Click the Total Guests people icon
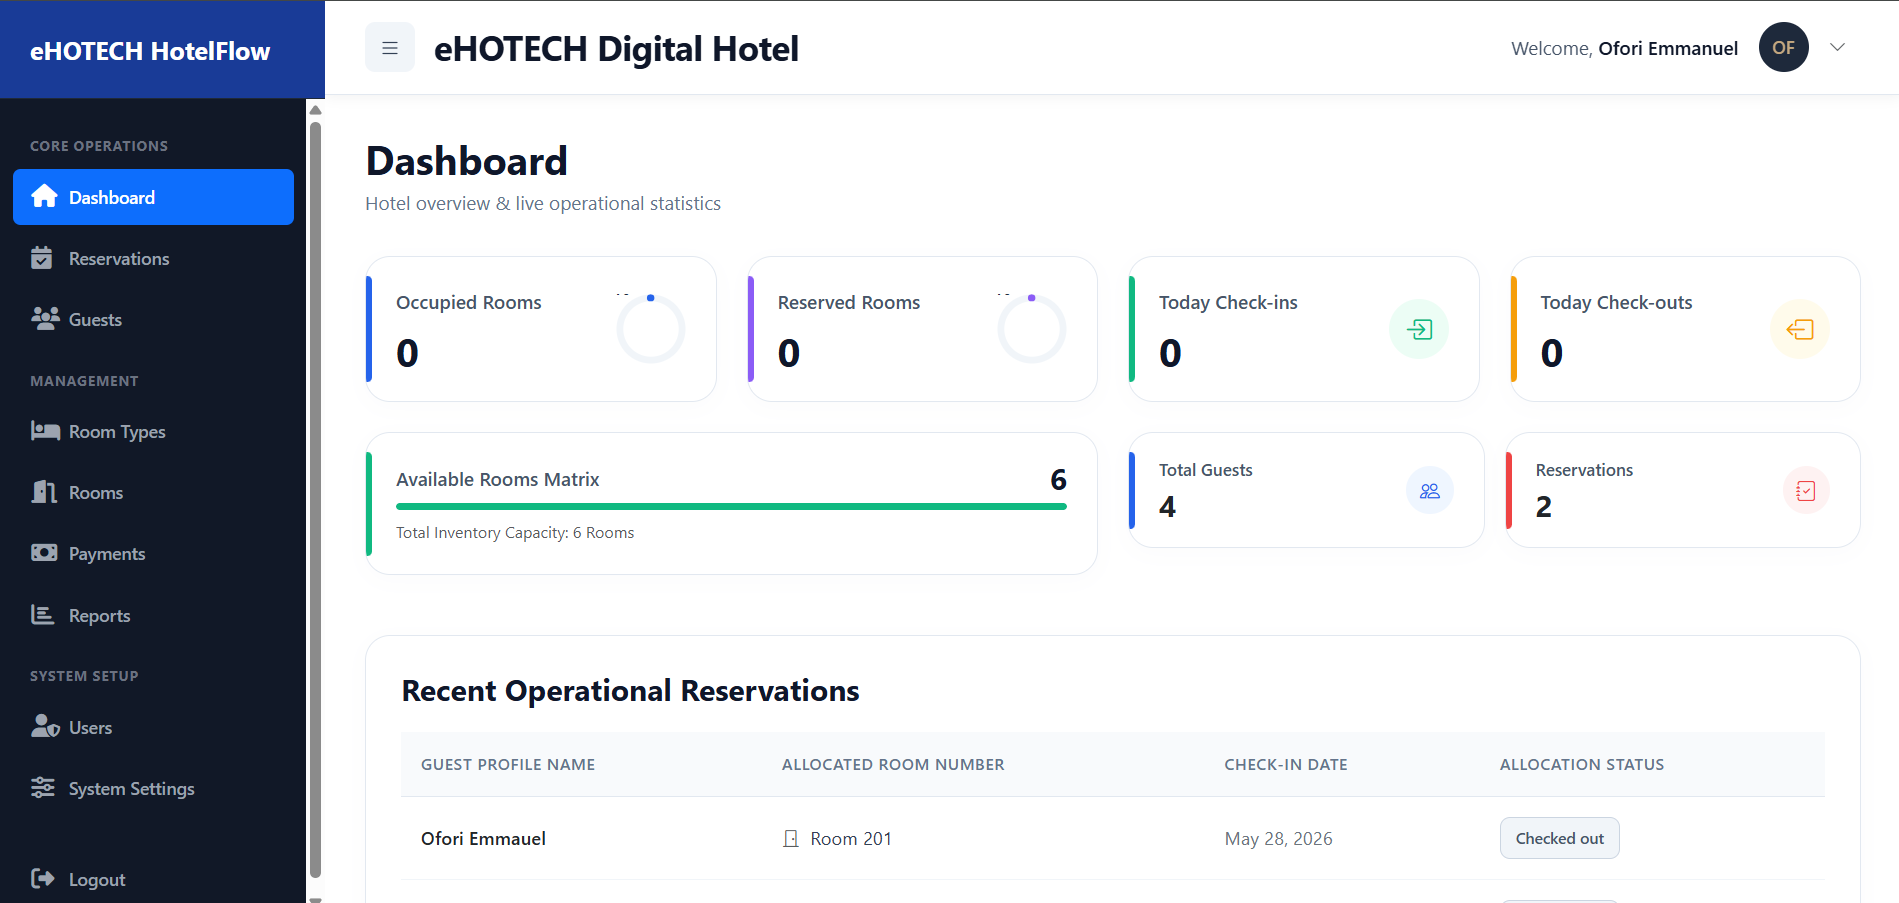This screenshot has width=1899, height=903. pyautogui.click(x=1430, y=490)
